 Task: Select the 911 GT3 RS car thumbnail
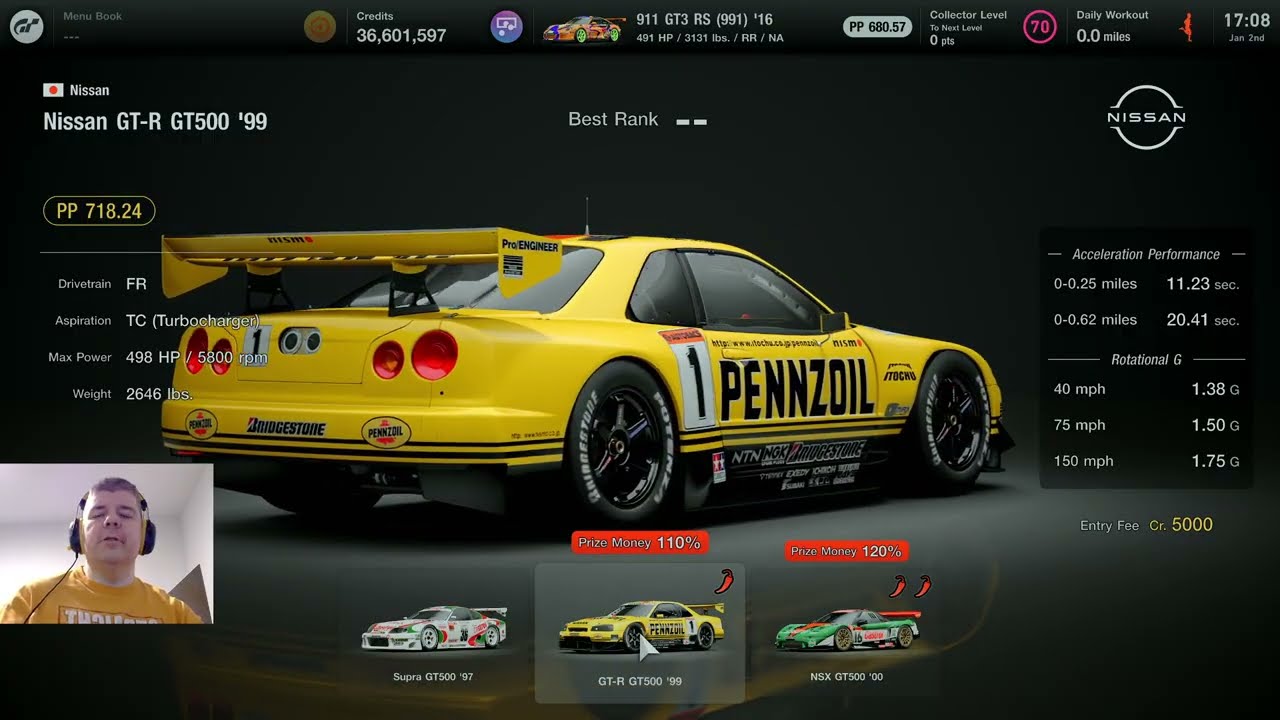(x=584, y=29)
